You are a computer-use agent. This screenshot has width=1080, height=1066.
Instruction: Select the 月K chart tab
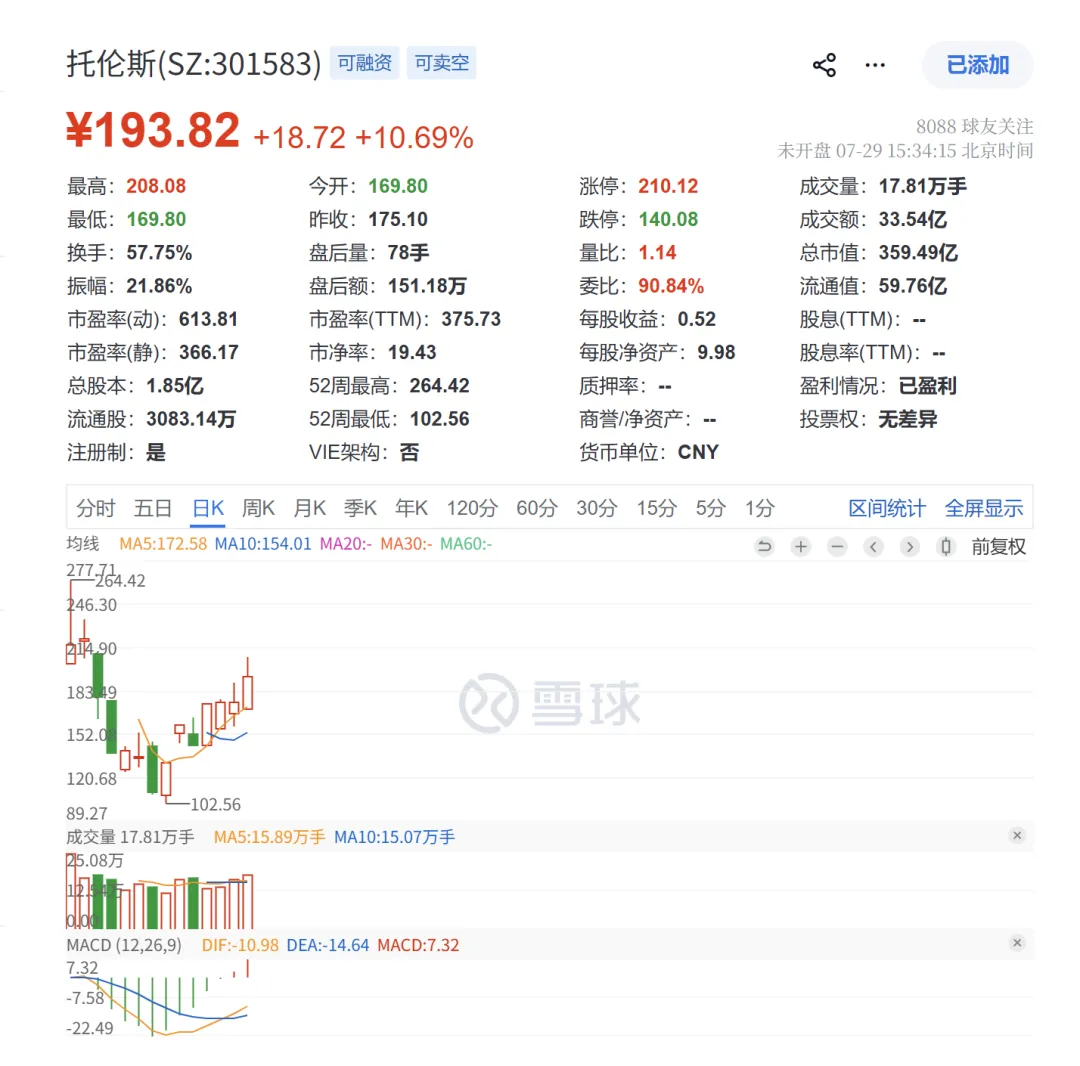point(309,508)
